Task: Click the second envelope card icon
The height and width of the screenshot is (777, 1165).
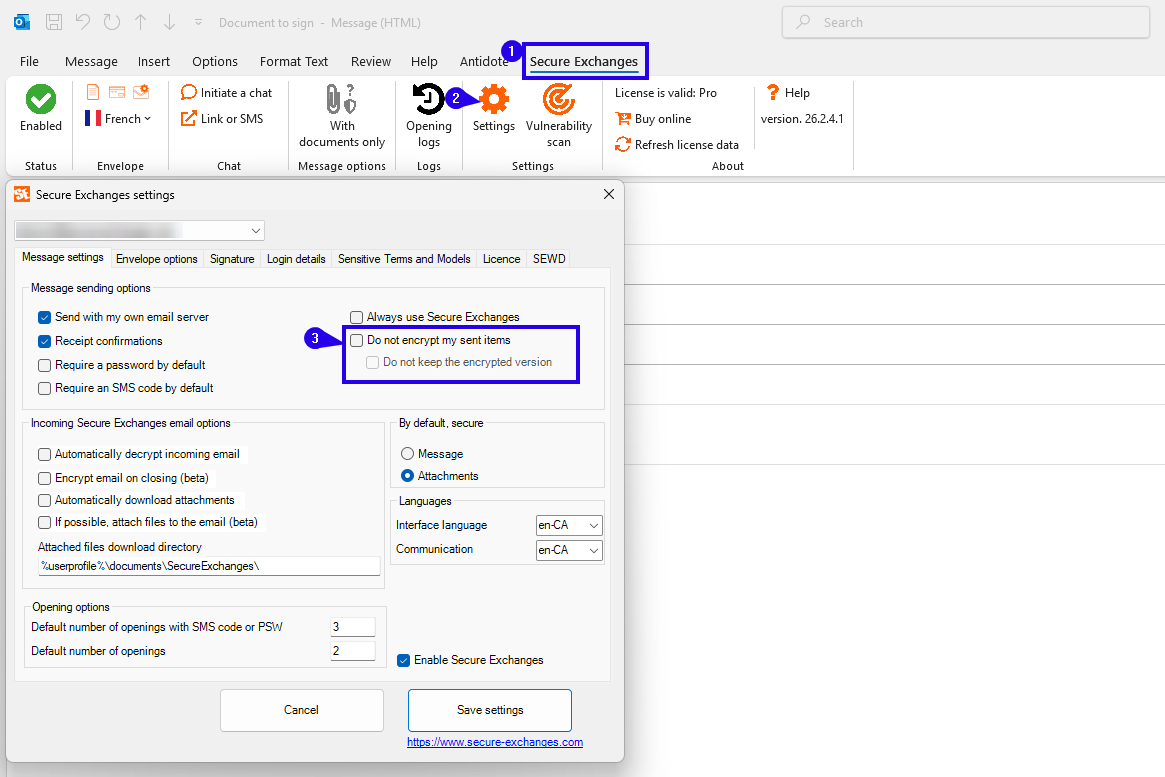Action: [117, 92]
